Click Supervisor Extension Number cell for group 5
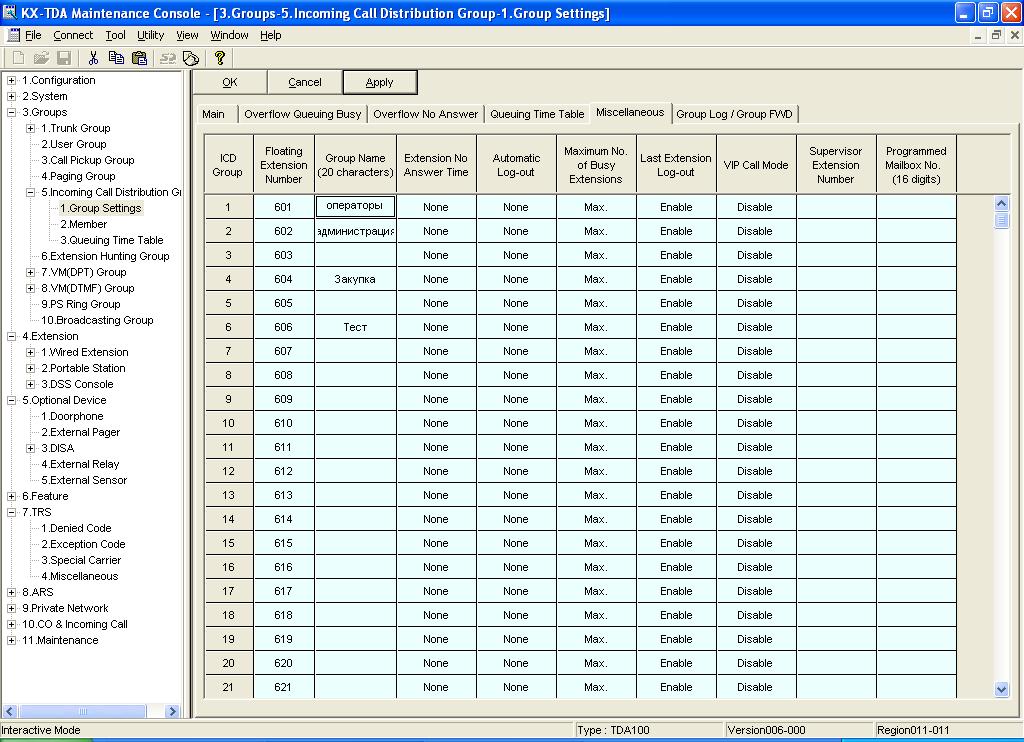The image size is (1024, 742). pyautogui.click(x=836, y=303)
